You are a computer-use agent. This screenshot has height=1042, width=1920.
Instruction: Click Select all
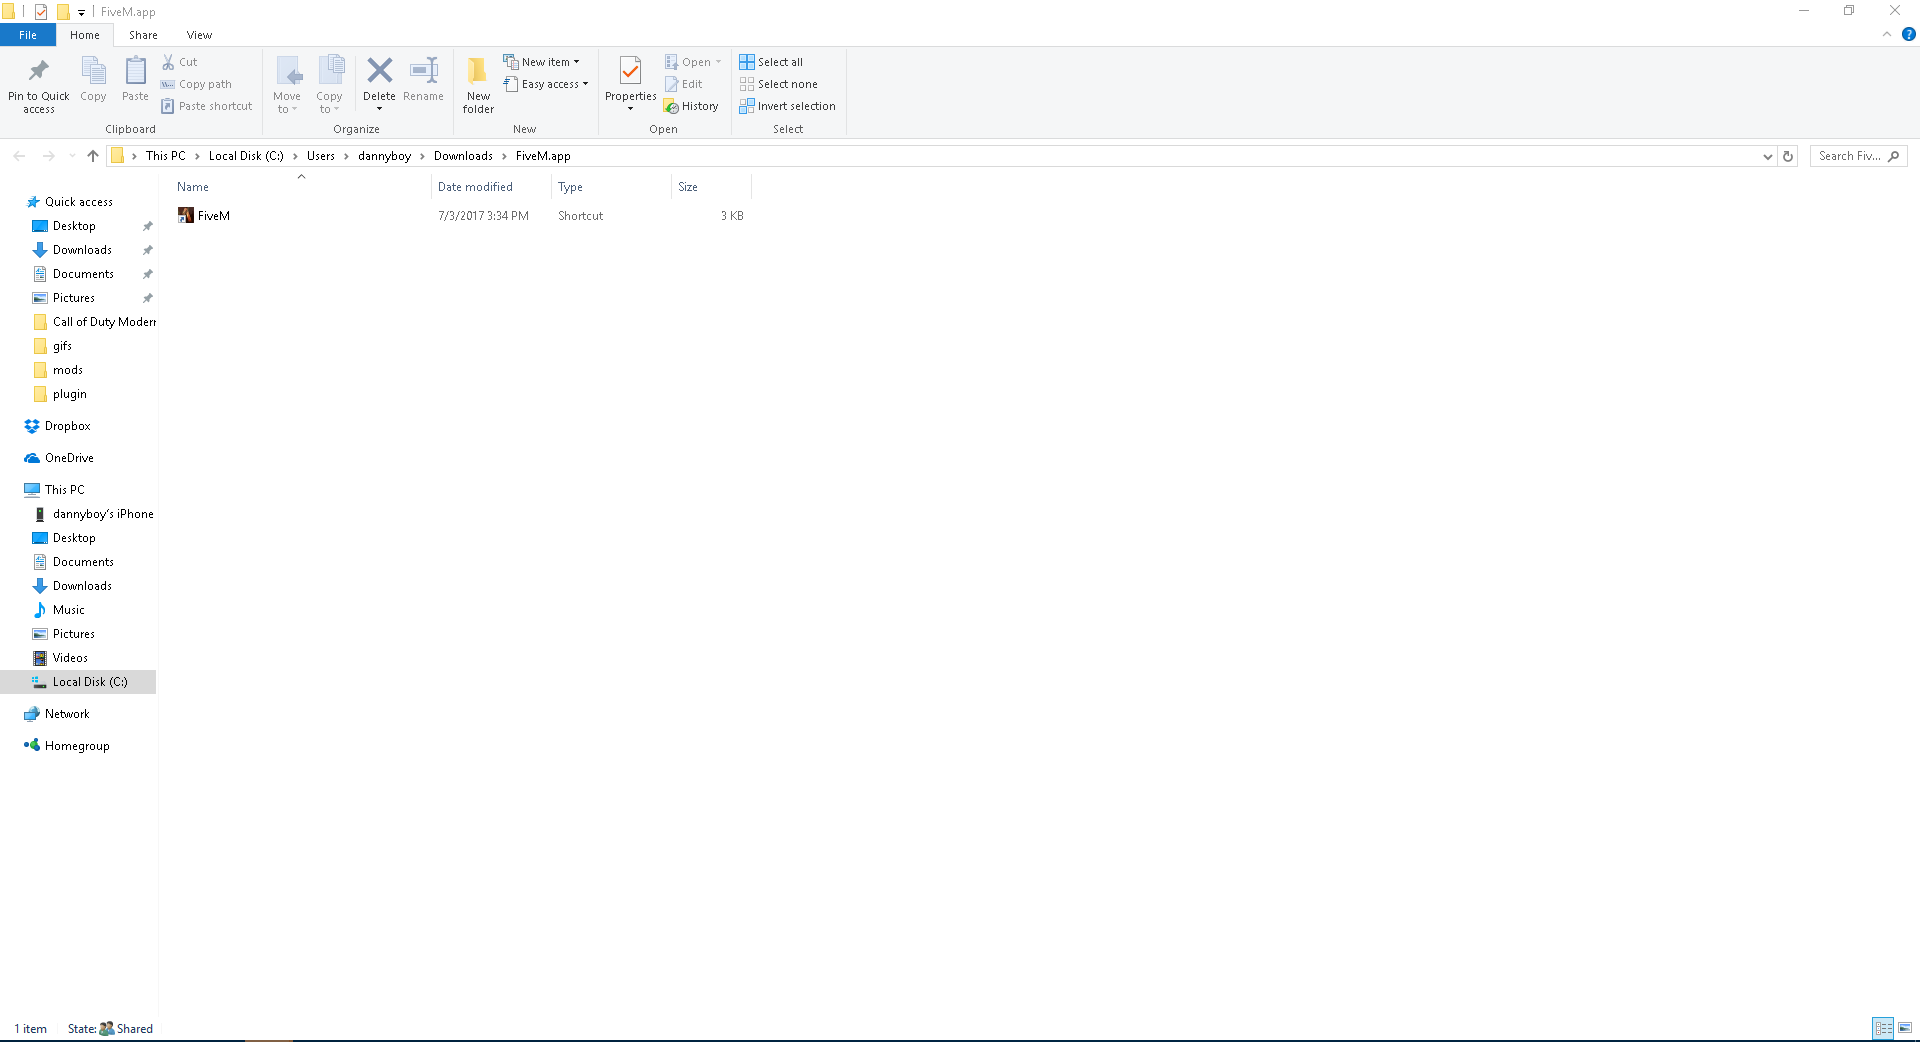tap(771, 62)
